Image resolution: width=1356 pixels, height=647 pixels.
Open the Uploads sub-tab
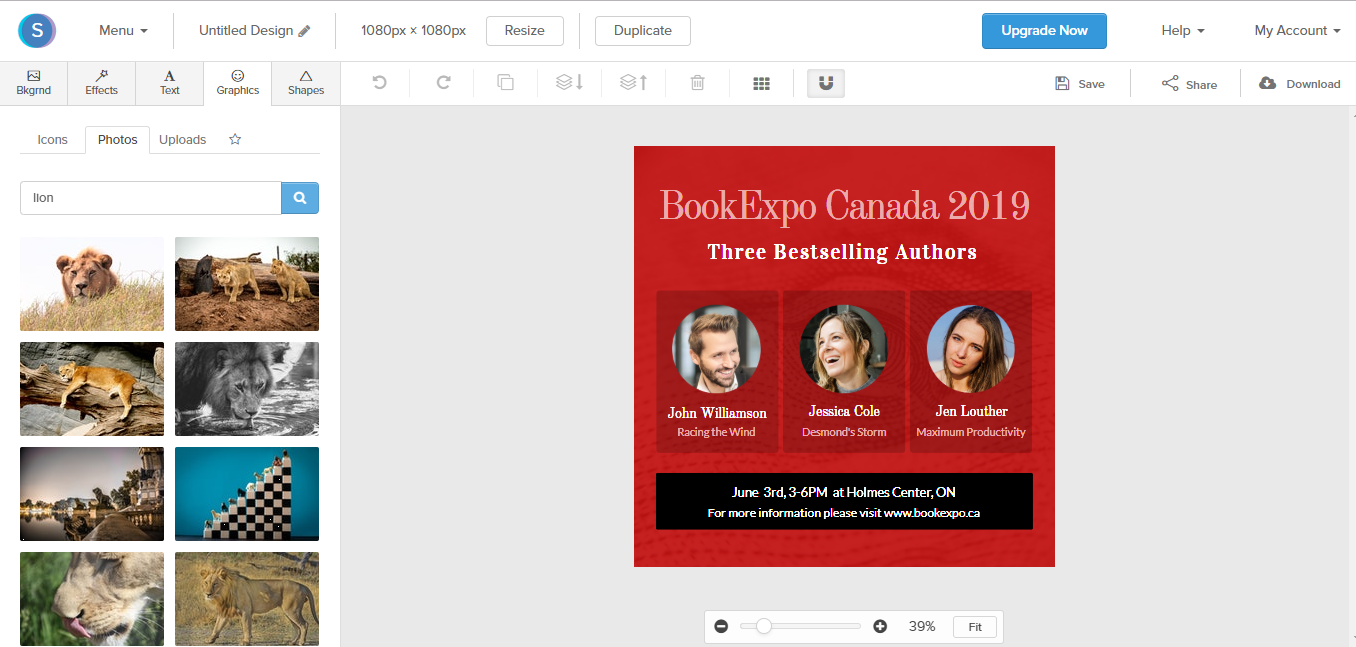tap(182, 140)
